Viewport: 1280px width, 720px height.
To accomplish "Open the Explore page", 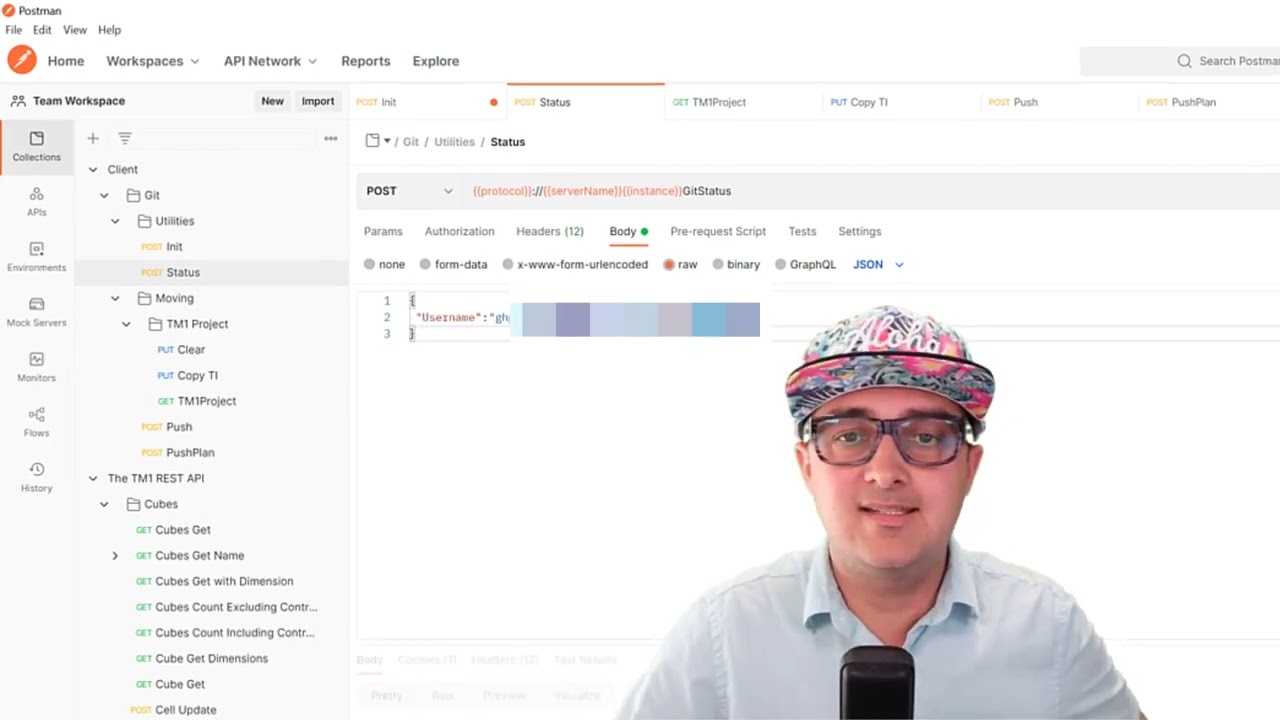I will tap(436, 61).
